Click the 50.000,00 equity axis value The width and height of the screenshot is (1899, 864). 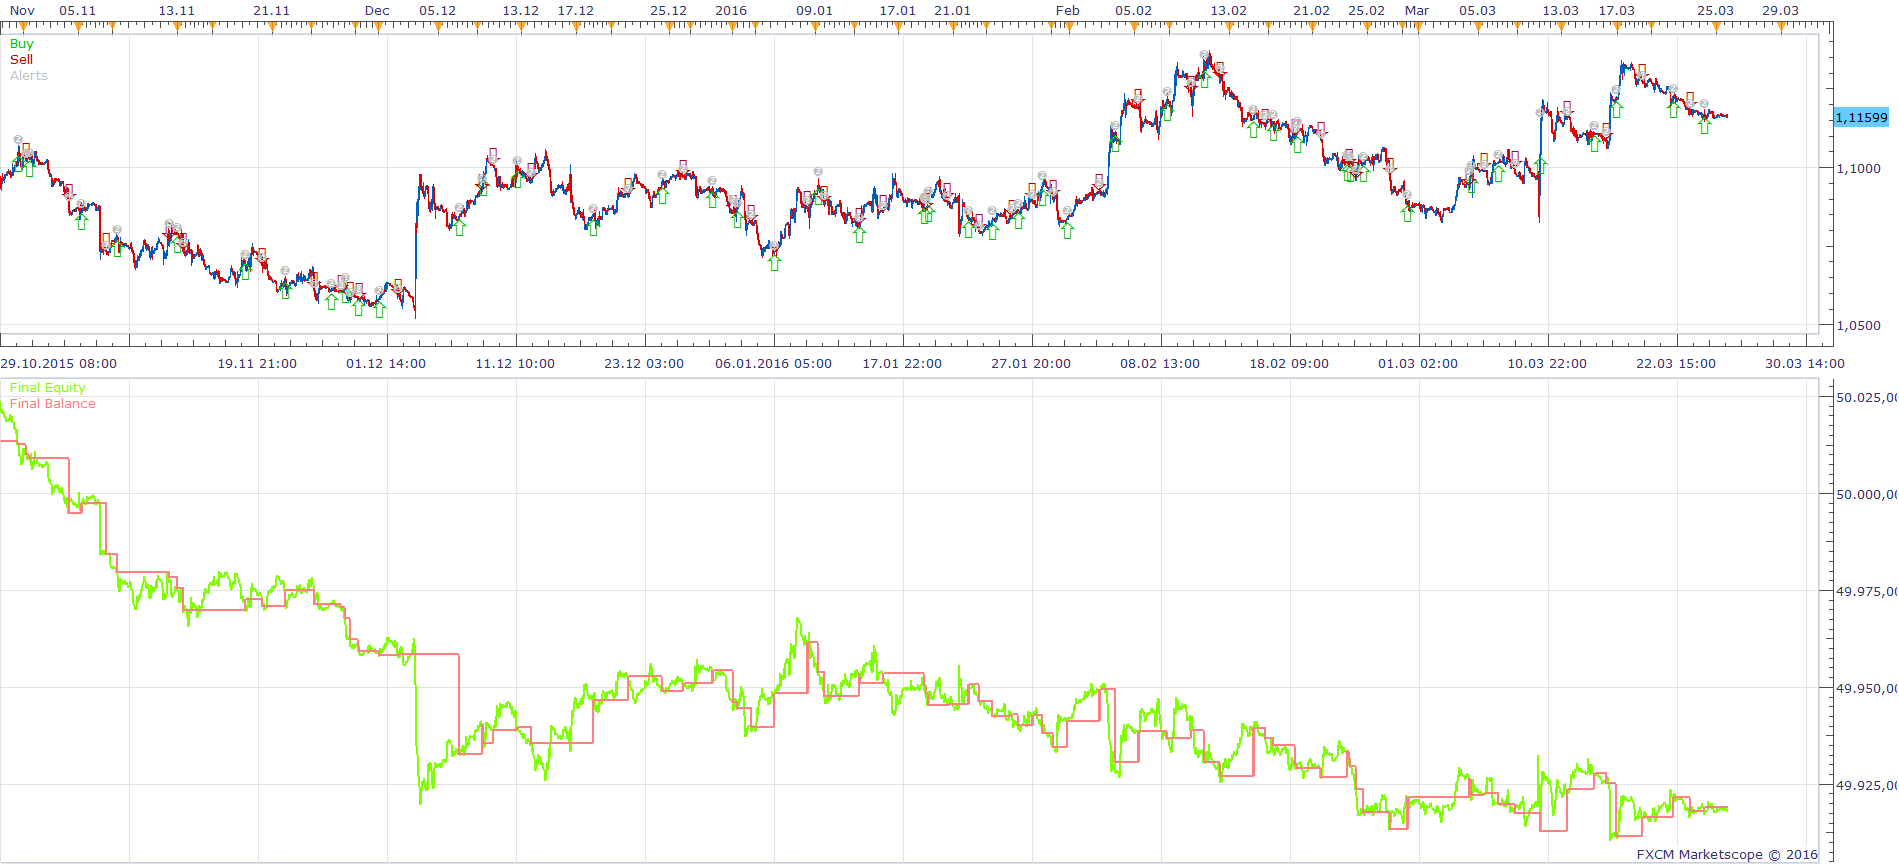1866,495
